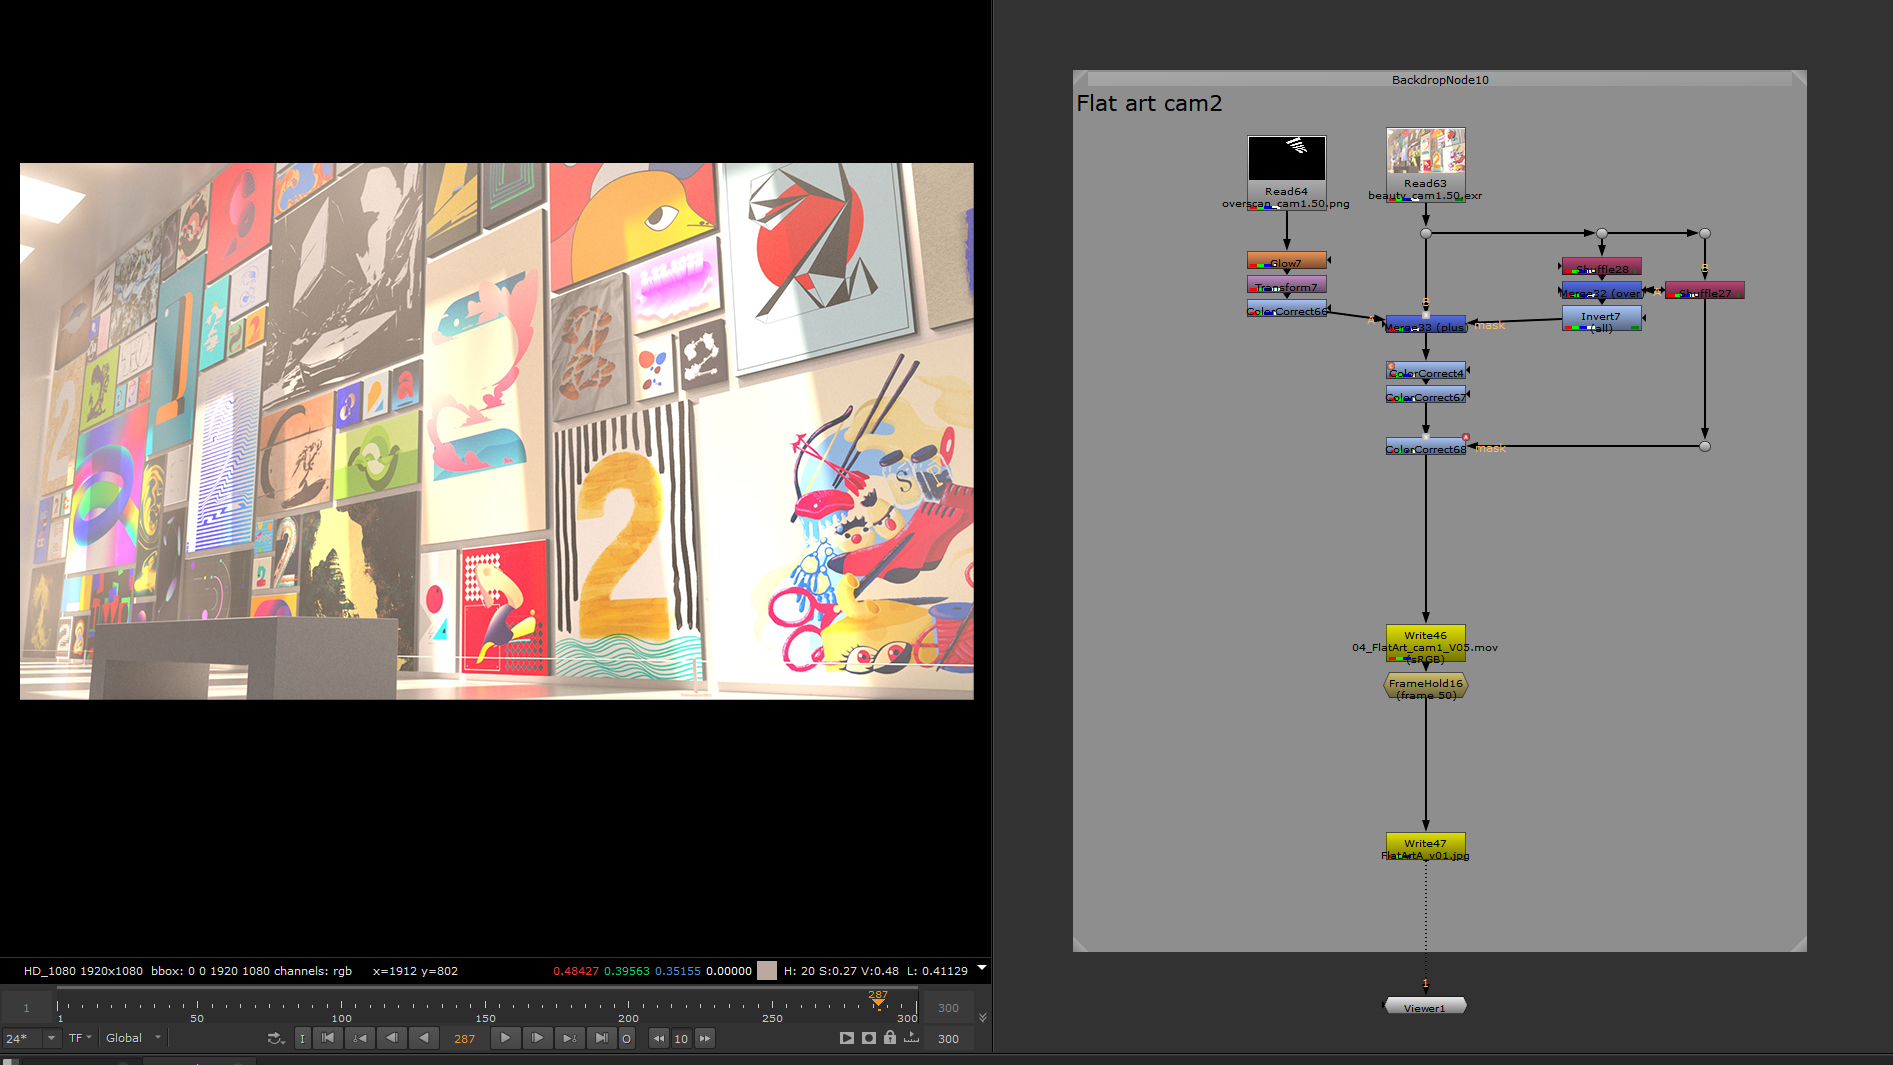Click the timeline panel expand chevrons
Image resolution: width=1893 pixels, height=1065 pixels.
[x=983, y=1018]
